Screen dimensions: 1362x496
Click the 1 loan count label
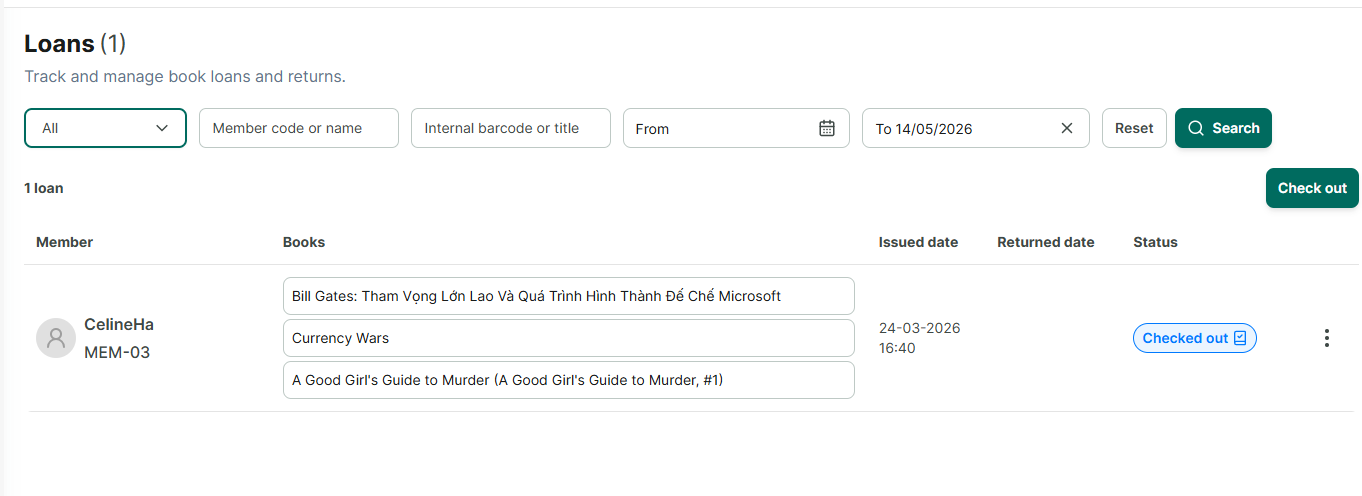coord(44,188)
